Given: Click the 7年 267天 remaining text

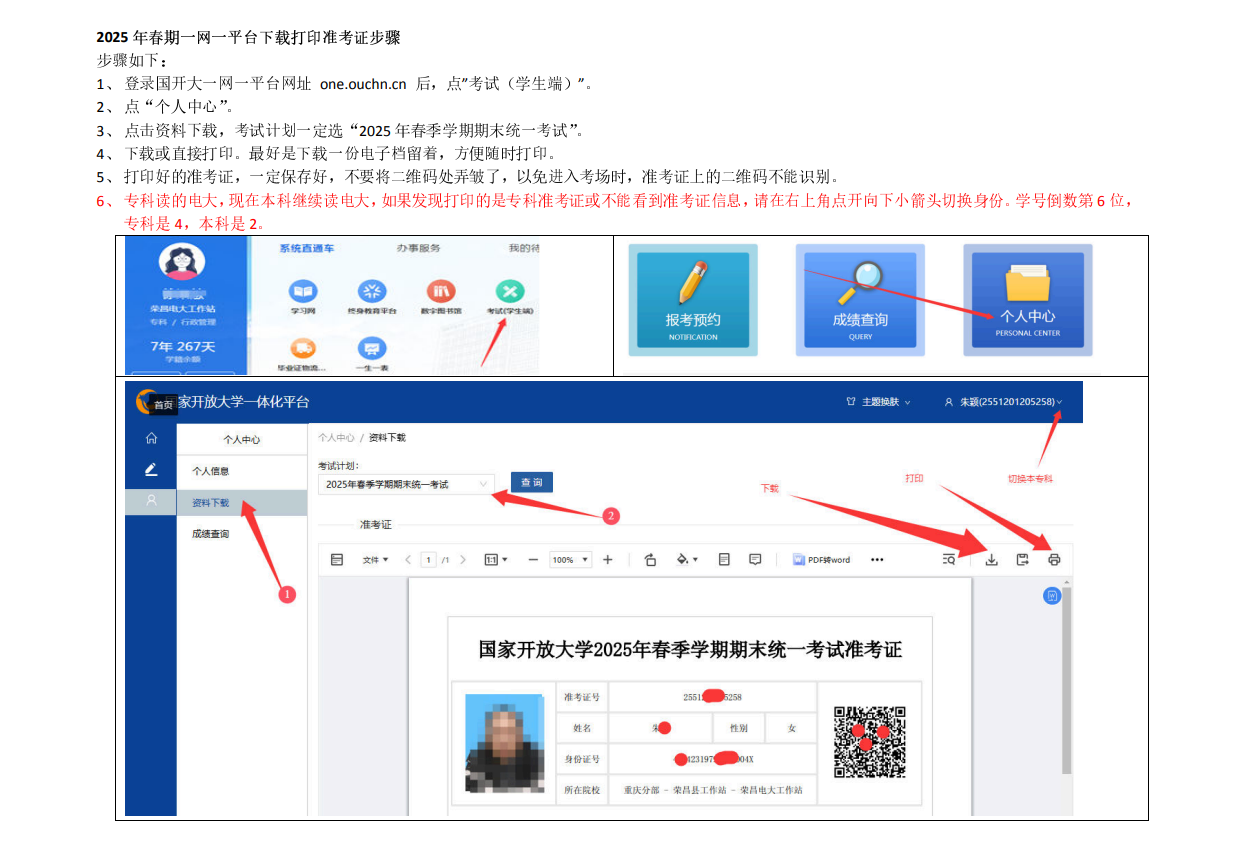Looking at the screenshot, I should [182, 346].
